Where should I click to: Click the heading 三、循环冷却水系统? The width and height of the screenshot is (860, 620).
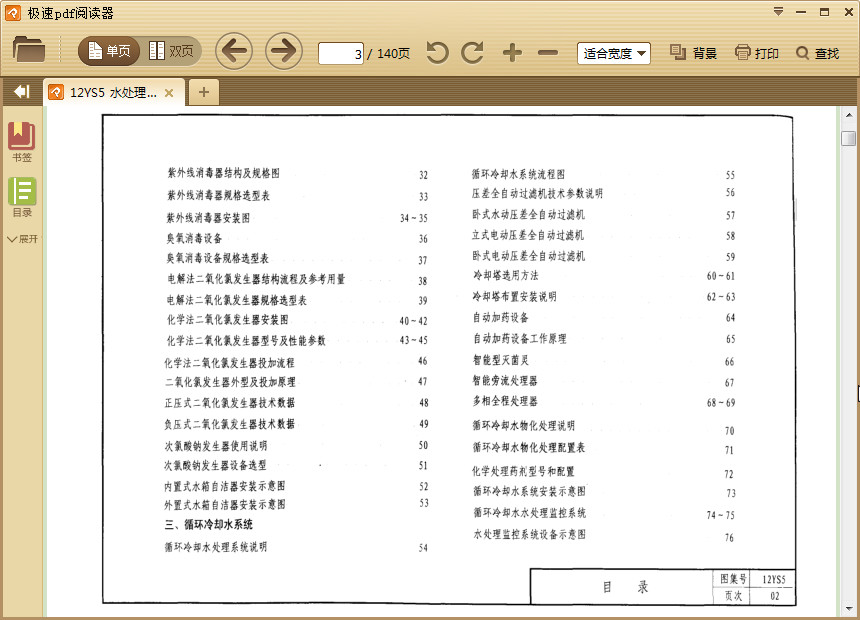(x=208, y=525)
